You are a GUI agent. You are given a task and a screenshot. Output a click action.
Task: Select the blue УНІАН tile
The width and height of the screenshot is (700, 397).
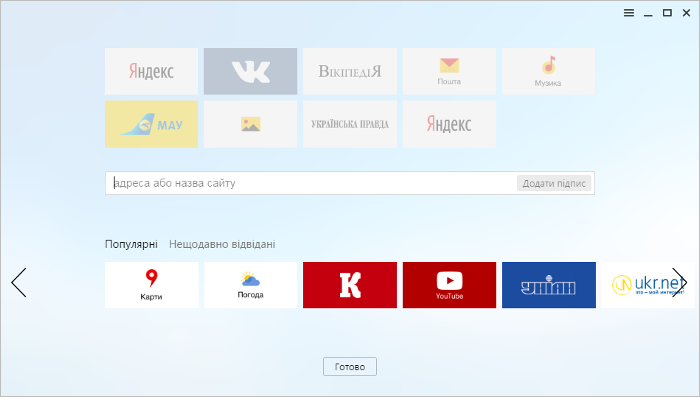(549, 285)
